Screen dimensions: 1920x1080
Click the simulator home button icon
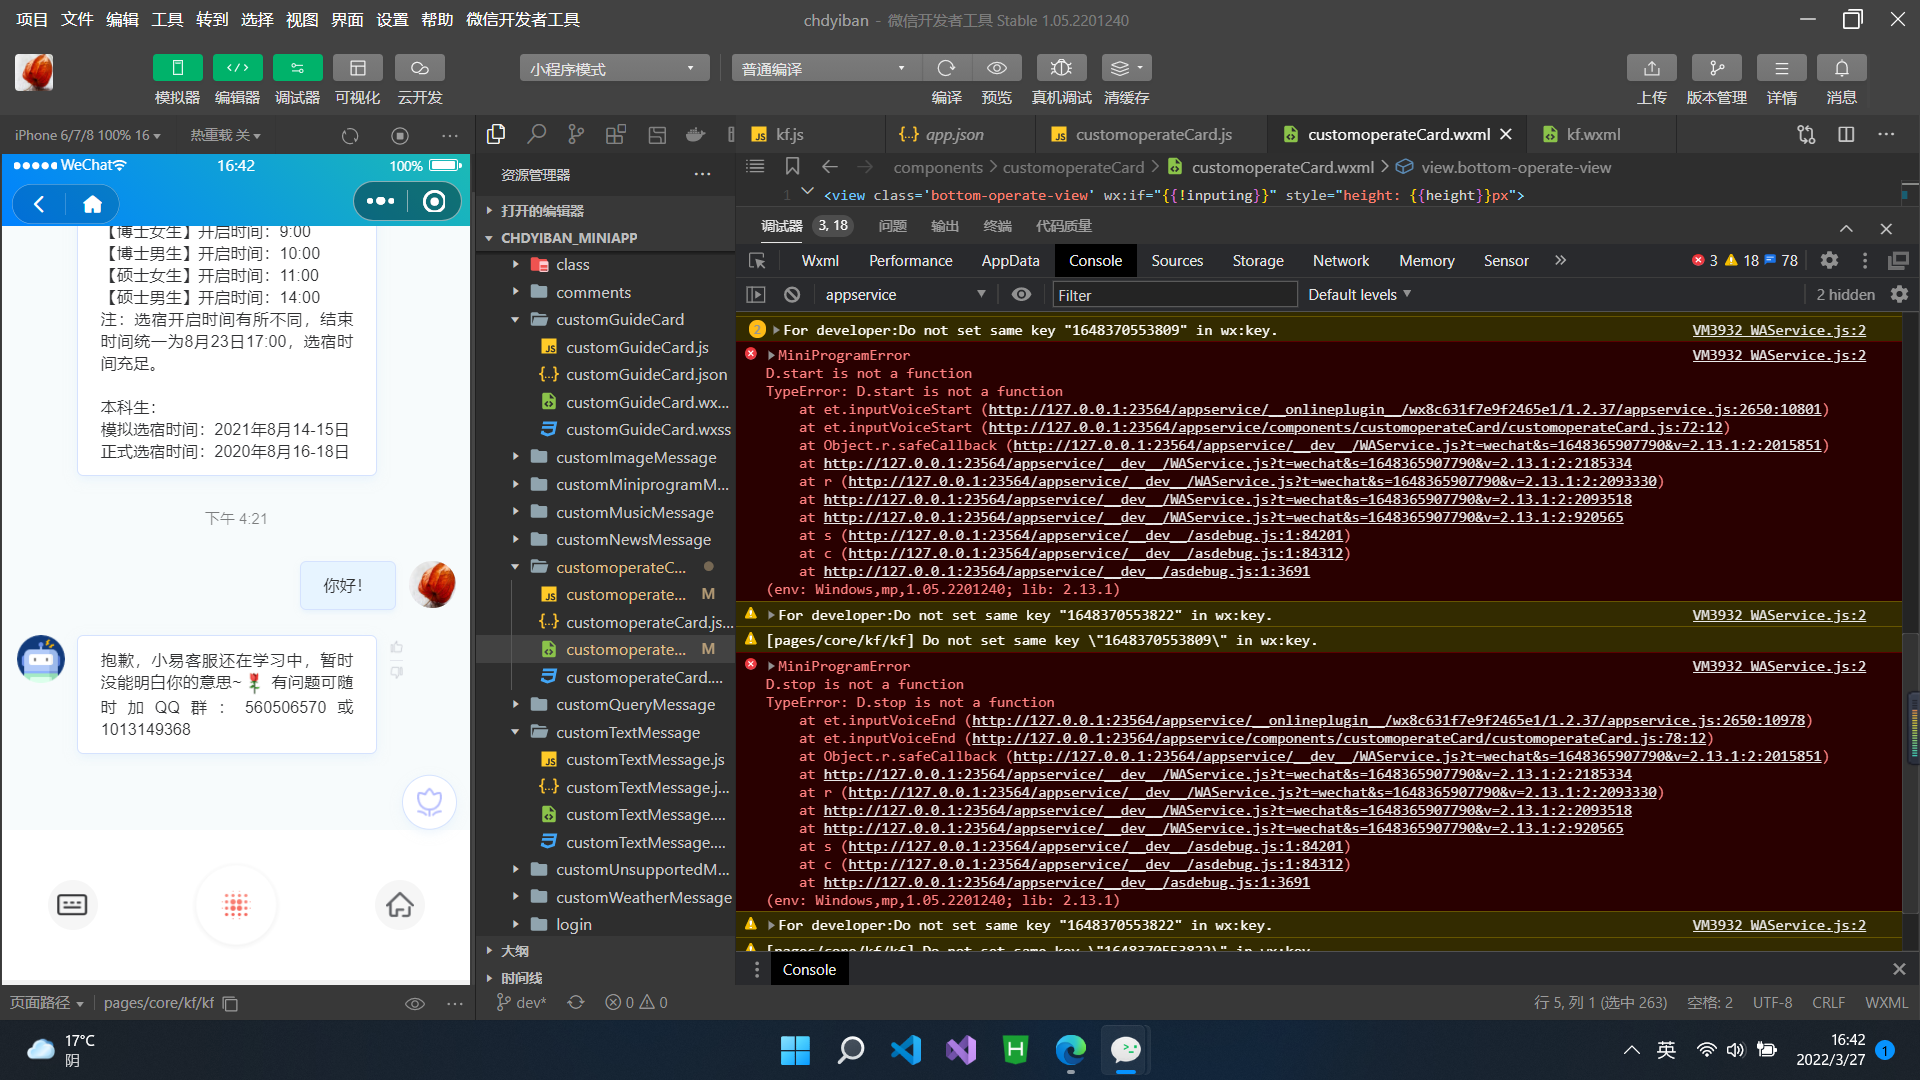[x=92, y=204]
